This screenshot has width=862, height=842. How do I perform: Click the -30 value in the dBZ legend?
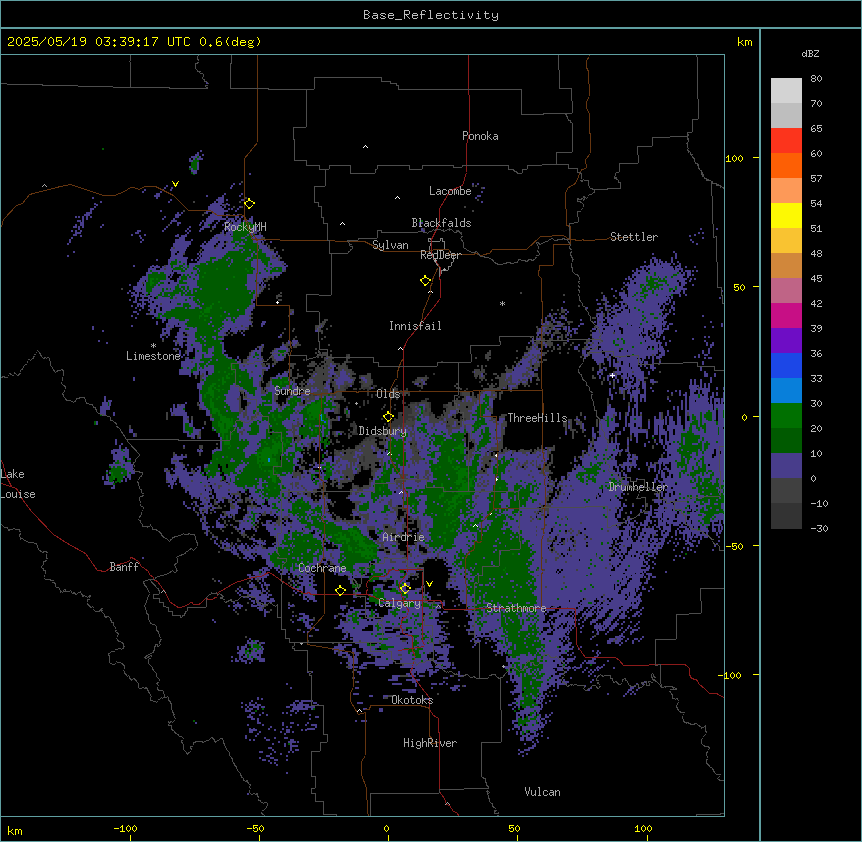coord(819,528)
